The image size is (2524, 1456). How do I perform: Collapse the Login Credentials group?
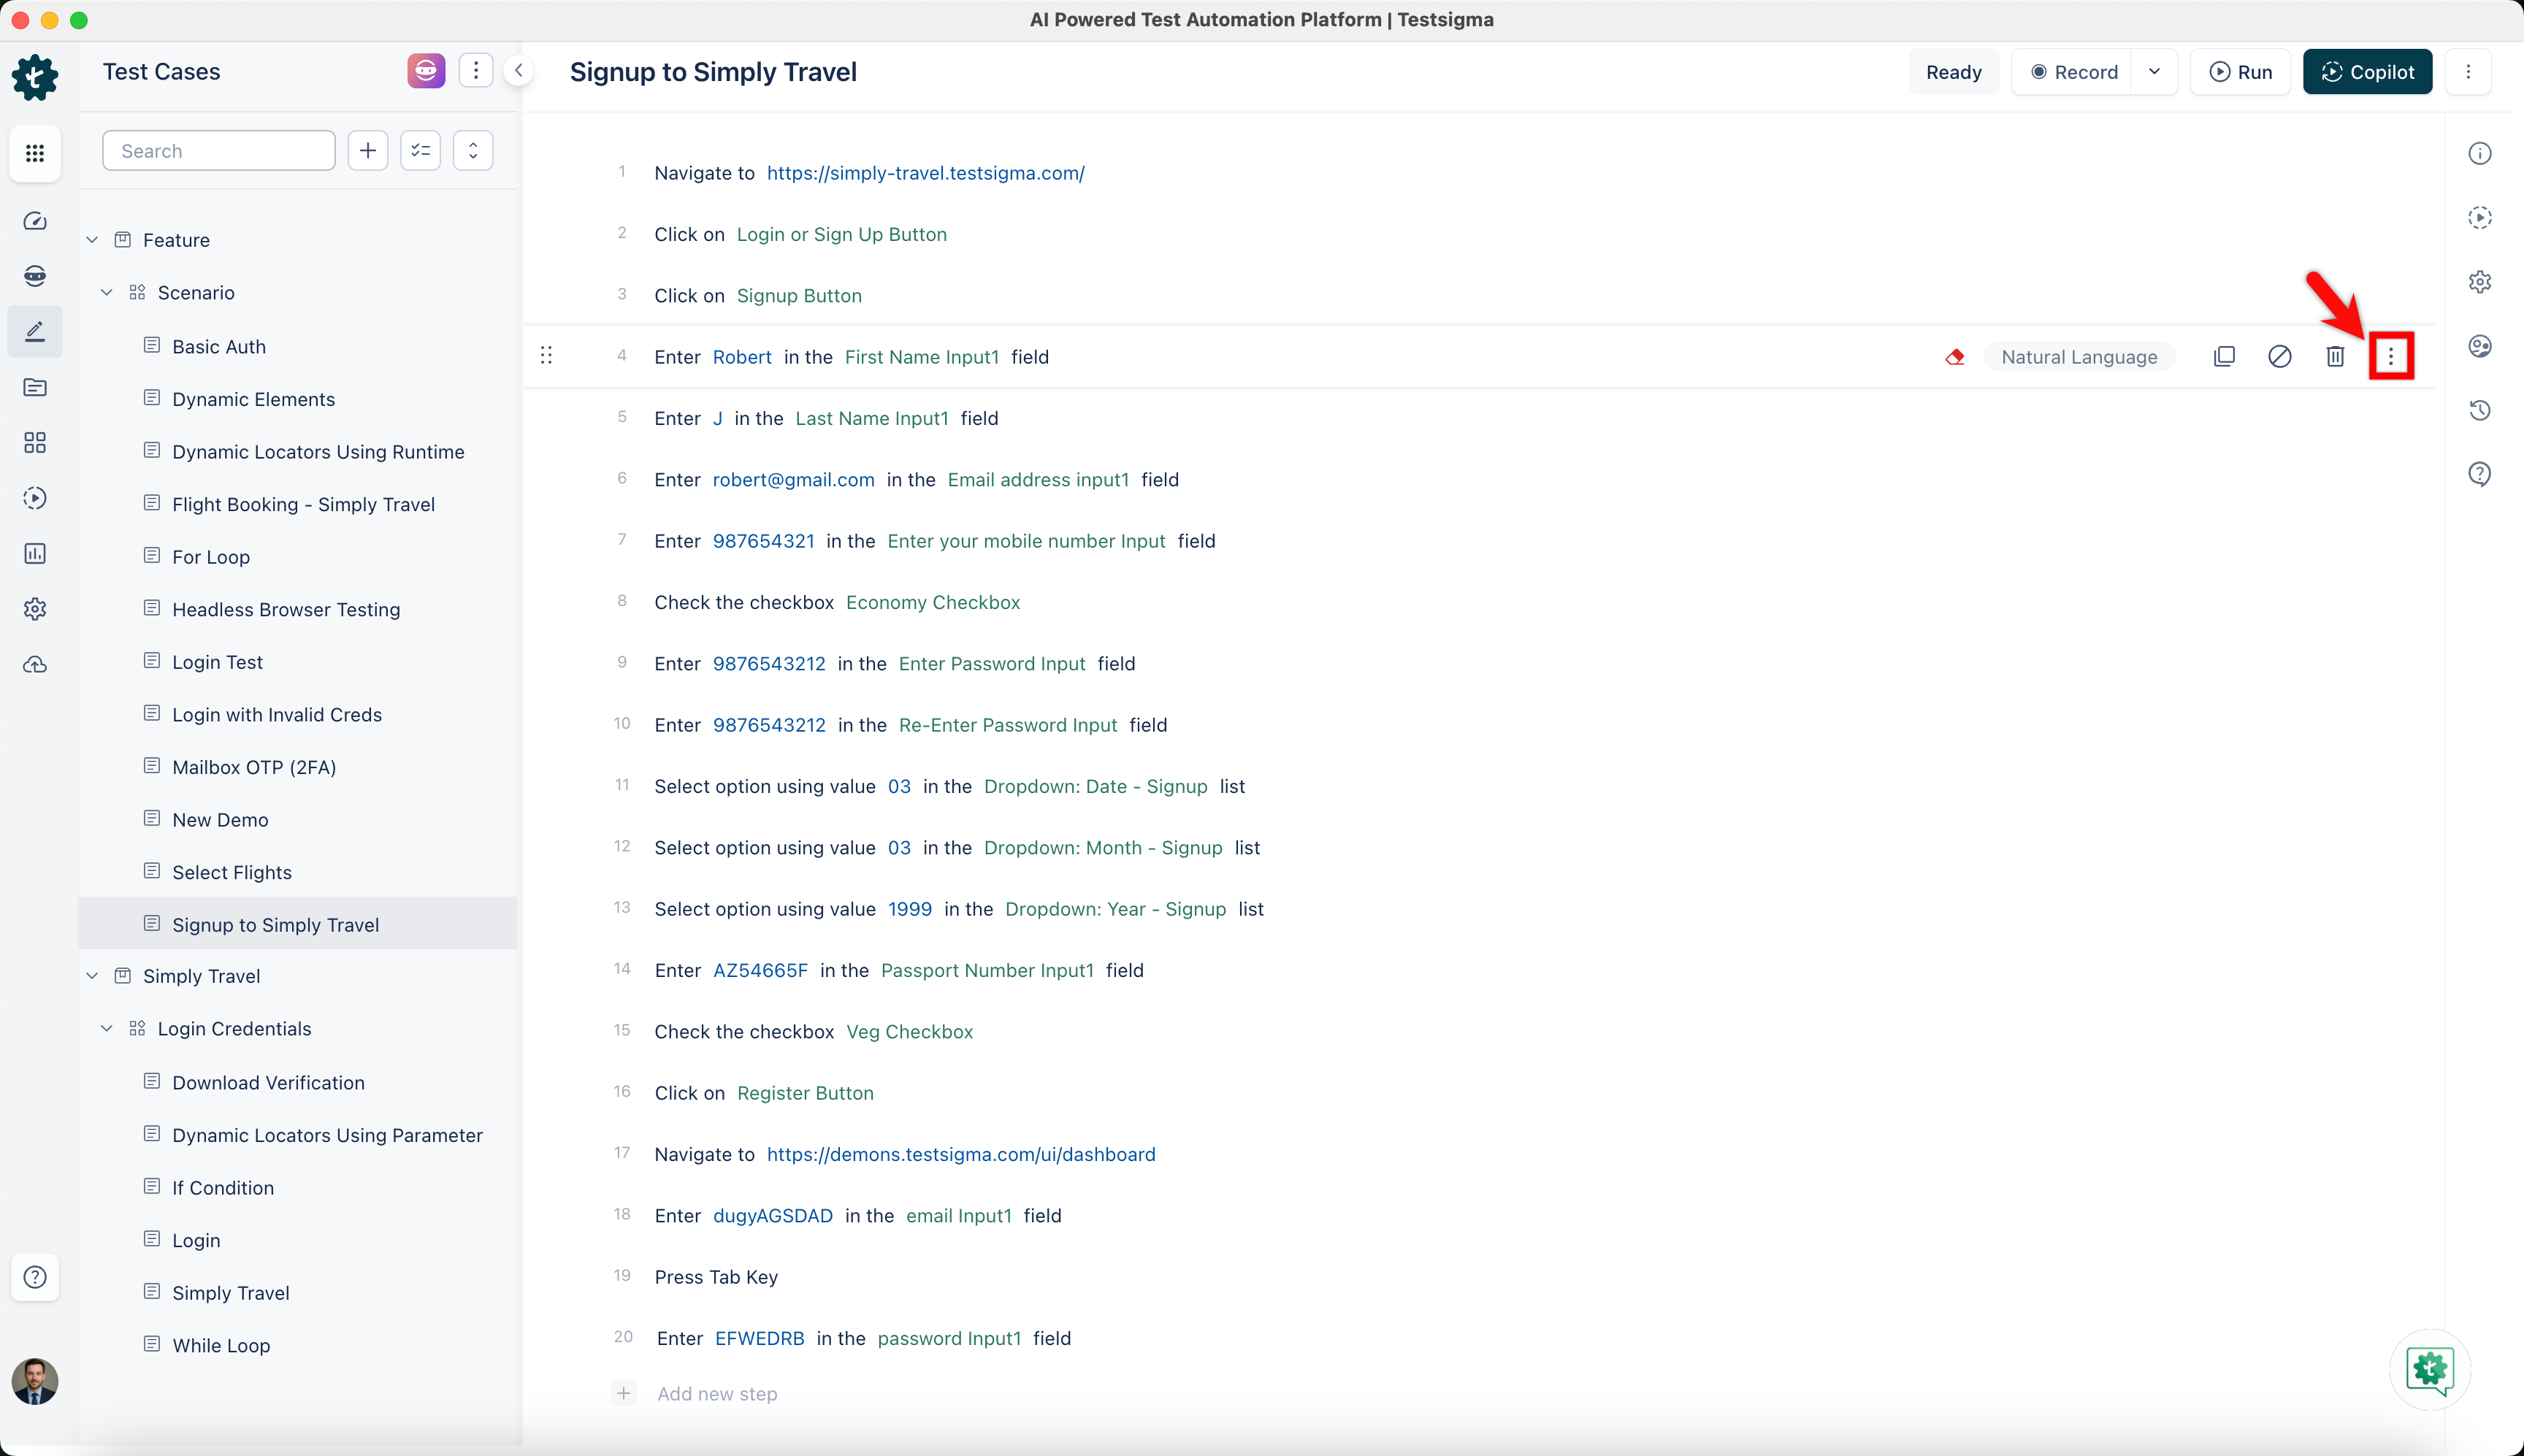(x=107, y=1029)
